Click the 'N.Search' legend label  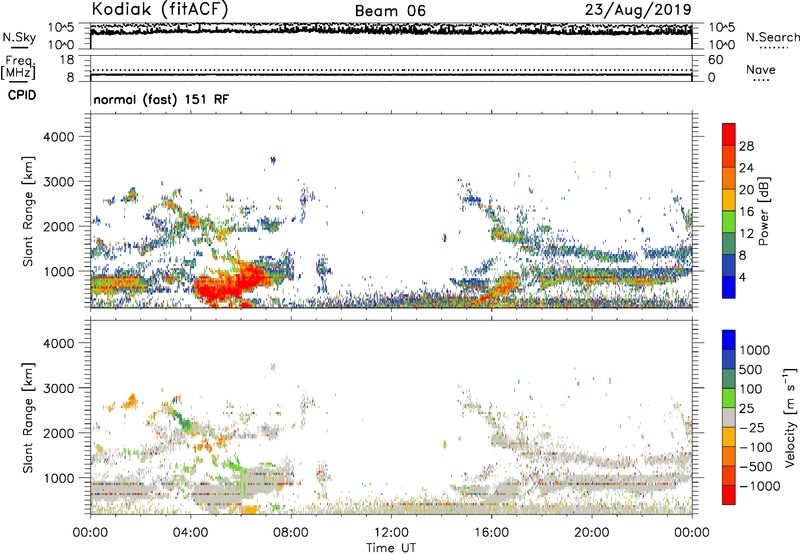772,37
